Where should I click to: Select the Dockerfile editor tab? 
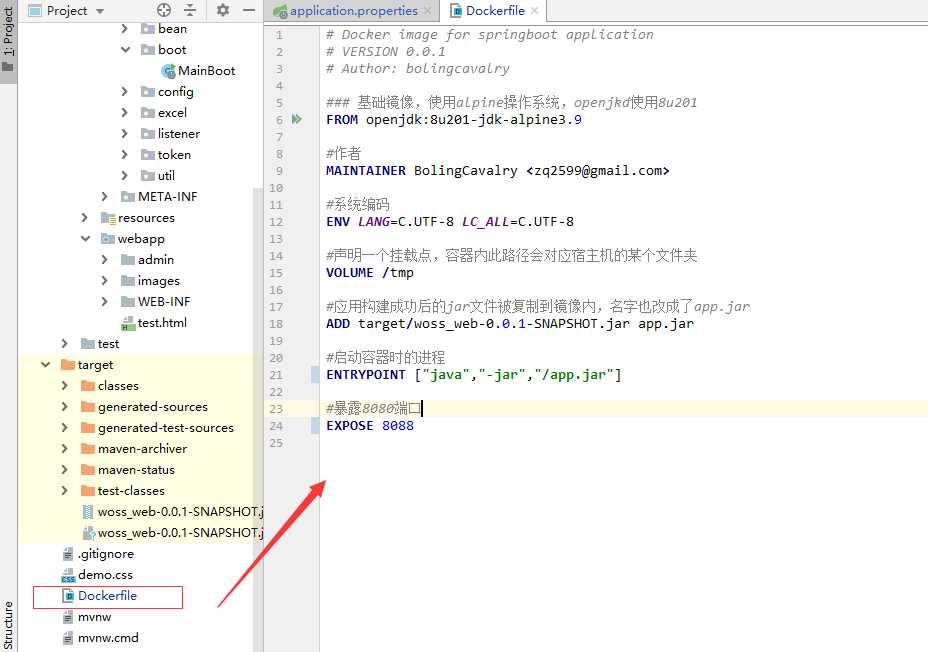pyautogui.click(x=495, y=11)
